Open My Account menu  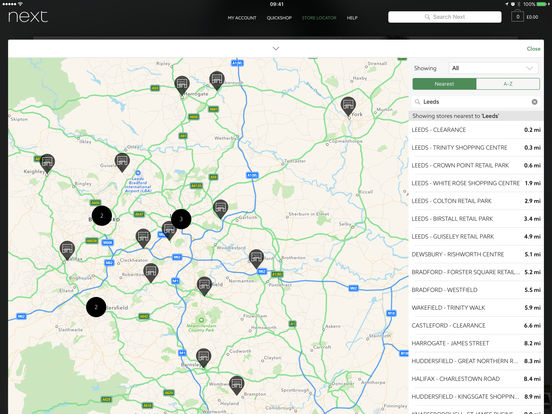[x=242, y=18]
